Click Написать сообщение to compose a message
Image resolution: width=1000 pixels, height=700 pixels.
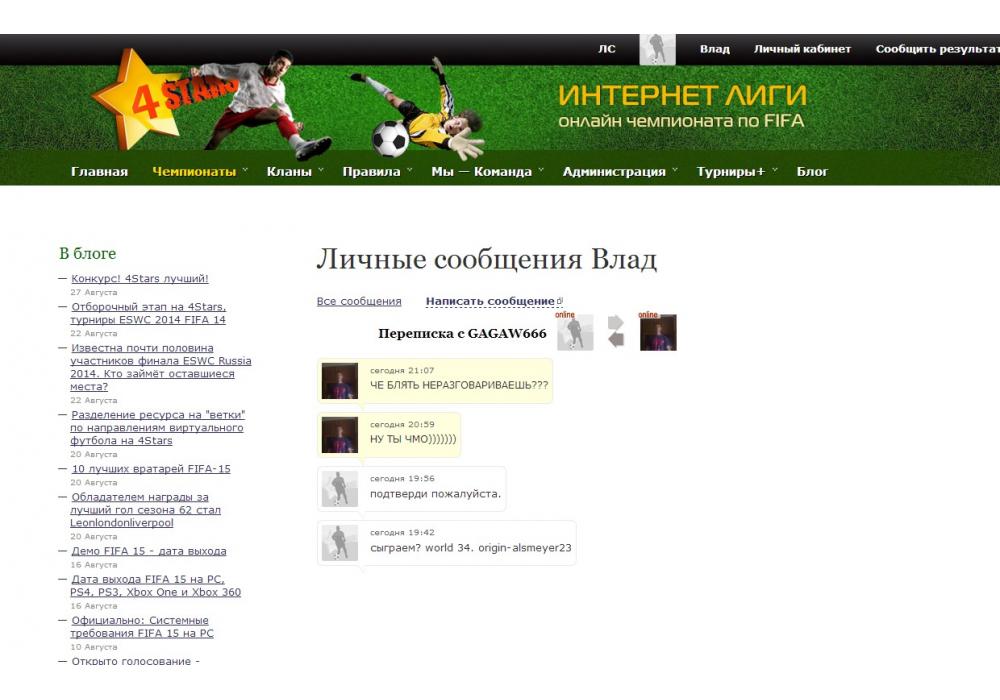490,301
